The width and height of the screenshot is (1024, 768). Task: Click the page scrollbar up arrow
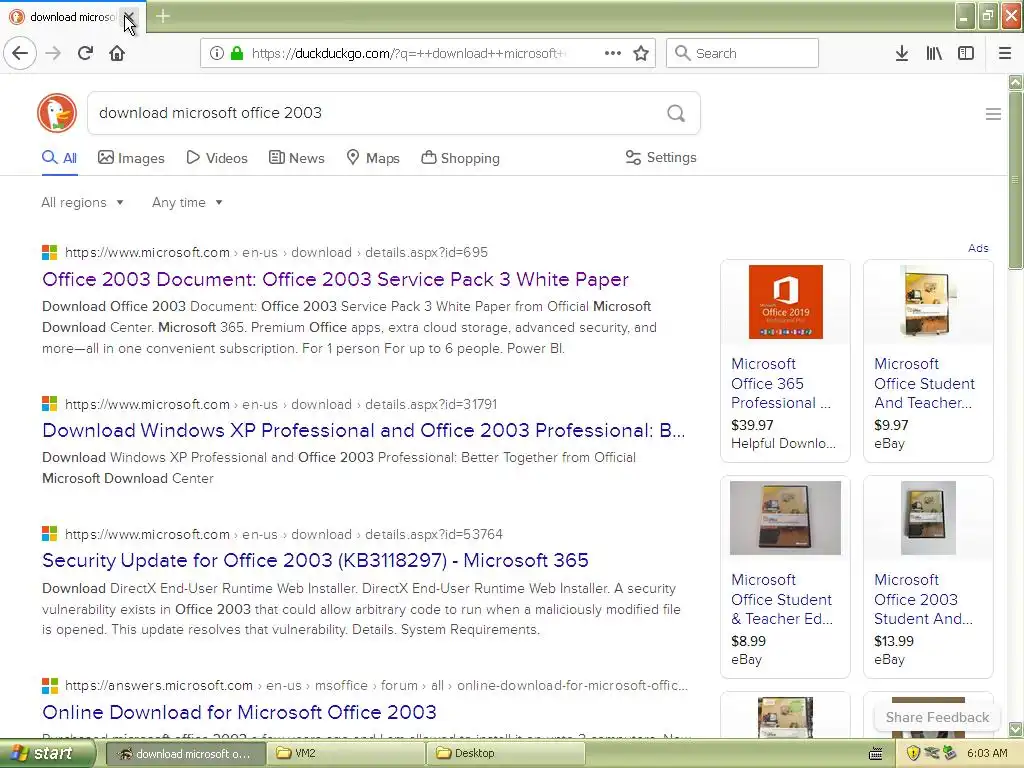tap(1016, 82)
